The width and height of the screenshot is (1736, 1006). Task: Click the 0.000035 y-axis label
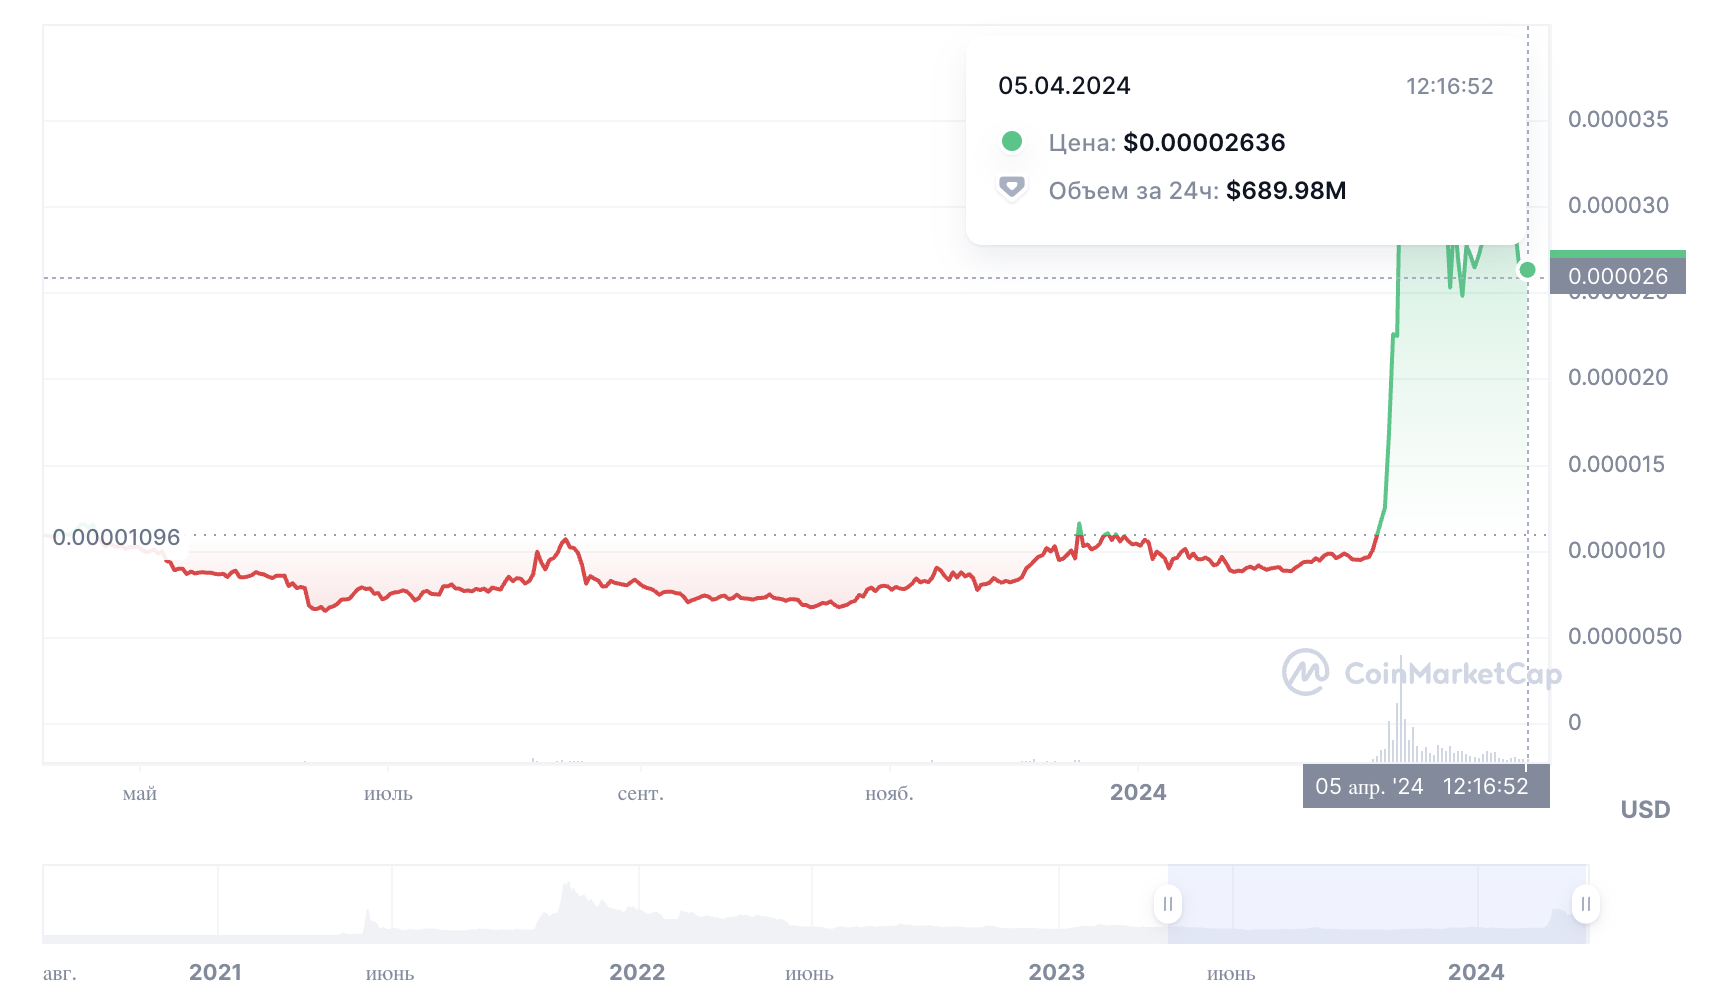[x=1618, y=119]
